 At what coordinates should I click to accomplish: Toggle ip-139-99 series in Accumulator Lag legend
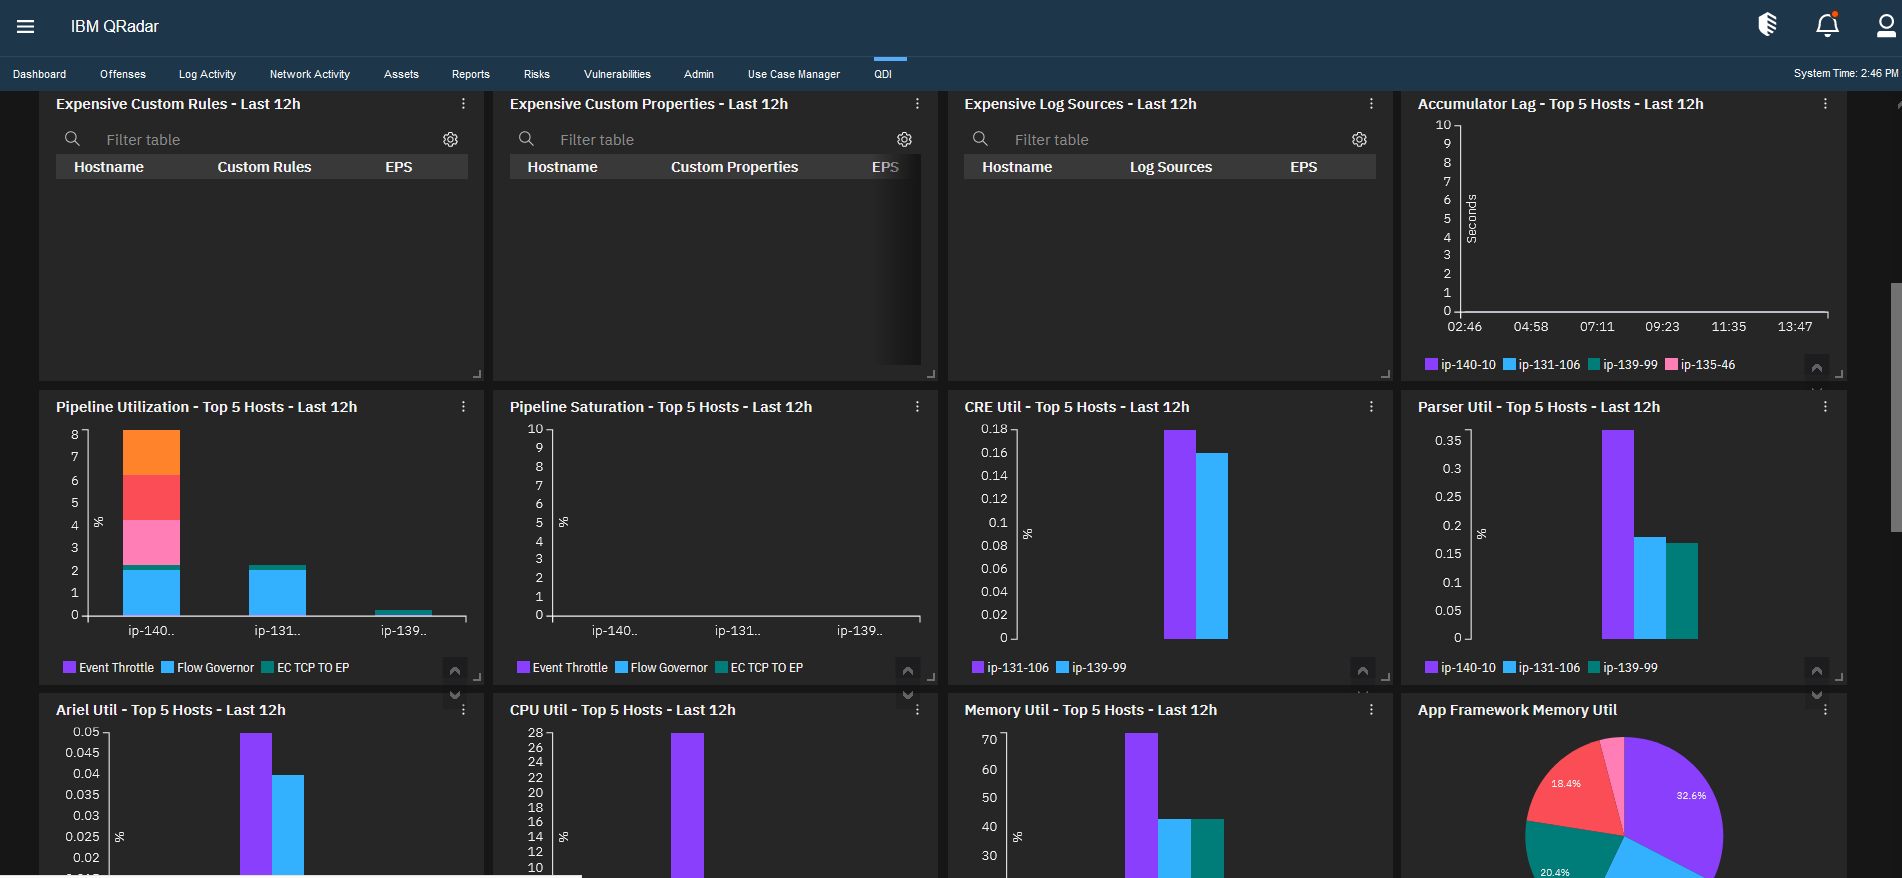coord(1623,365)
